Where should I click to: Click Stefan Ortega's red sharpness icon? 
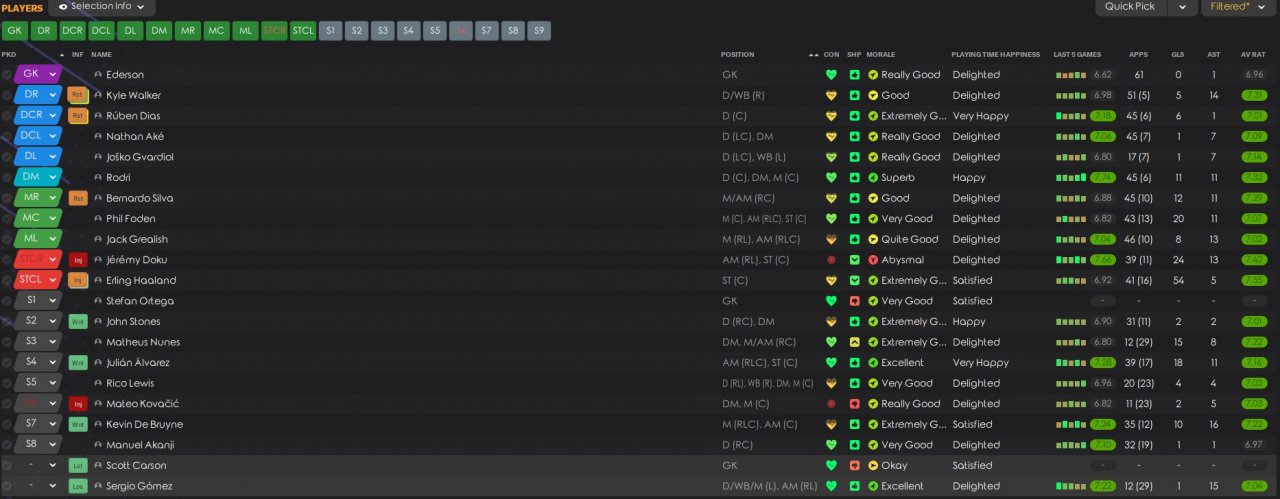(854, 301)
